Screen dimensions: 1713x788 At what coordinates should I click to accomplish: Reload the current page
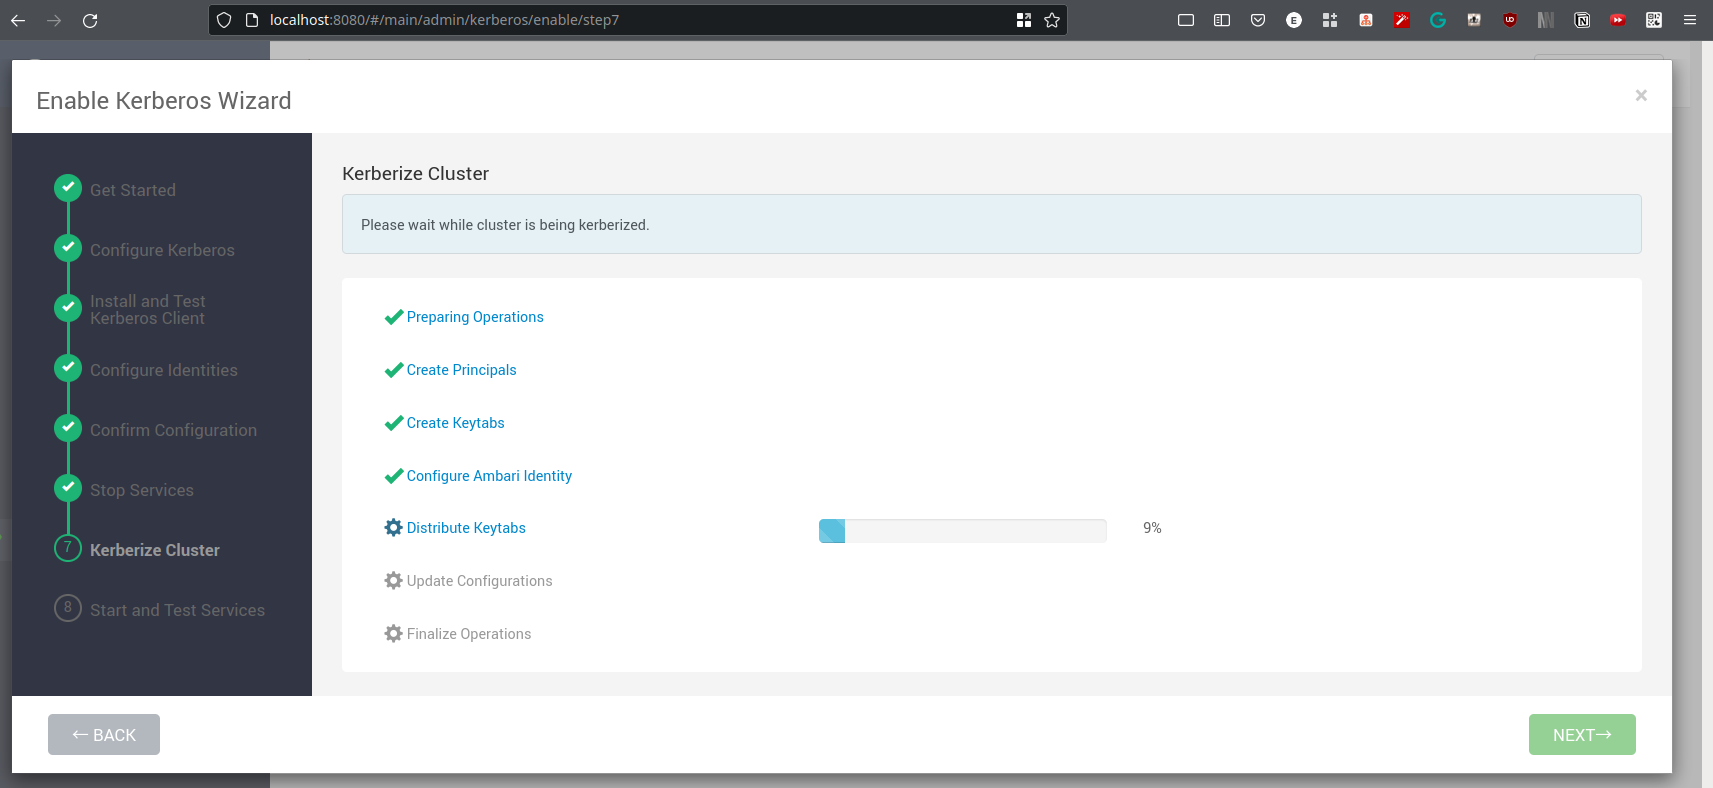tap(90, 20)
